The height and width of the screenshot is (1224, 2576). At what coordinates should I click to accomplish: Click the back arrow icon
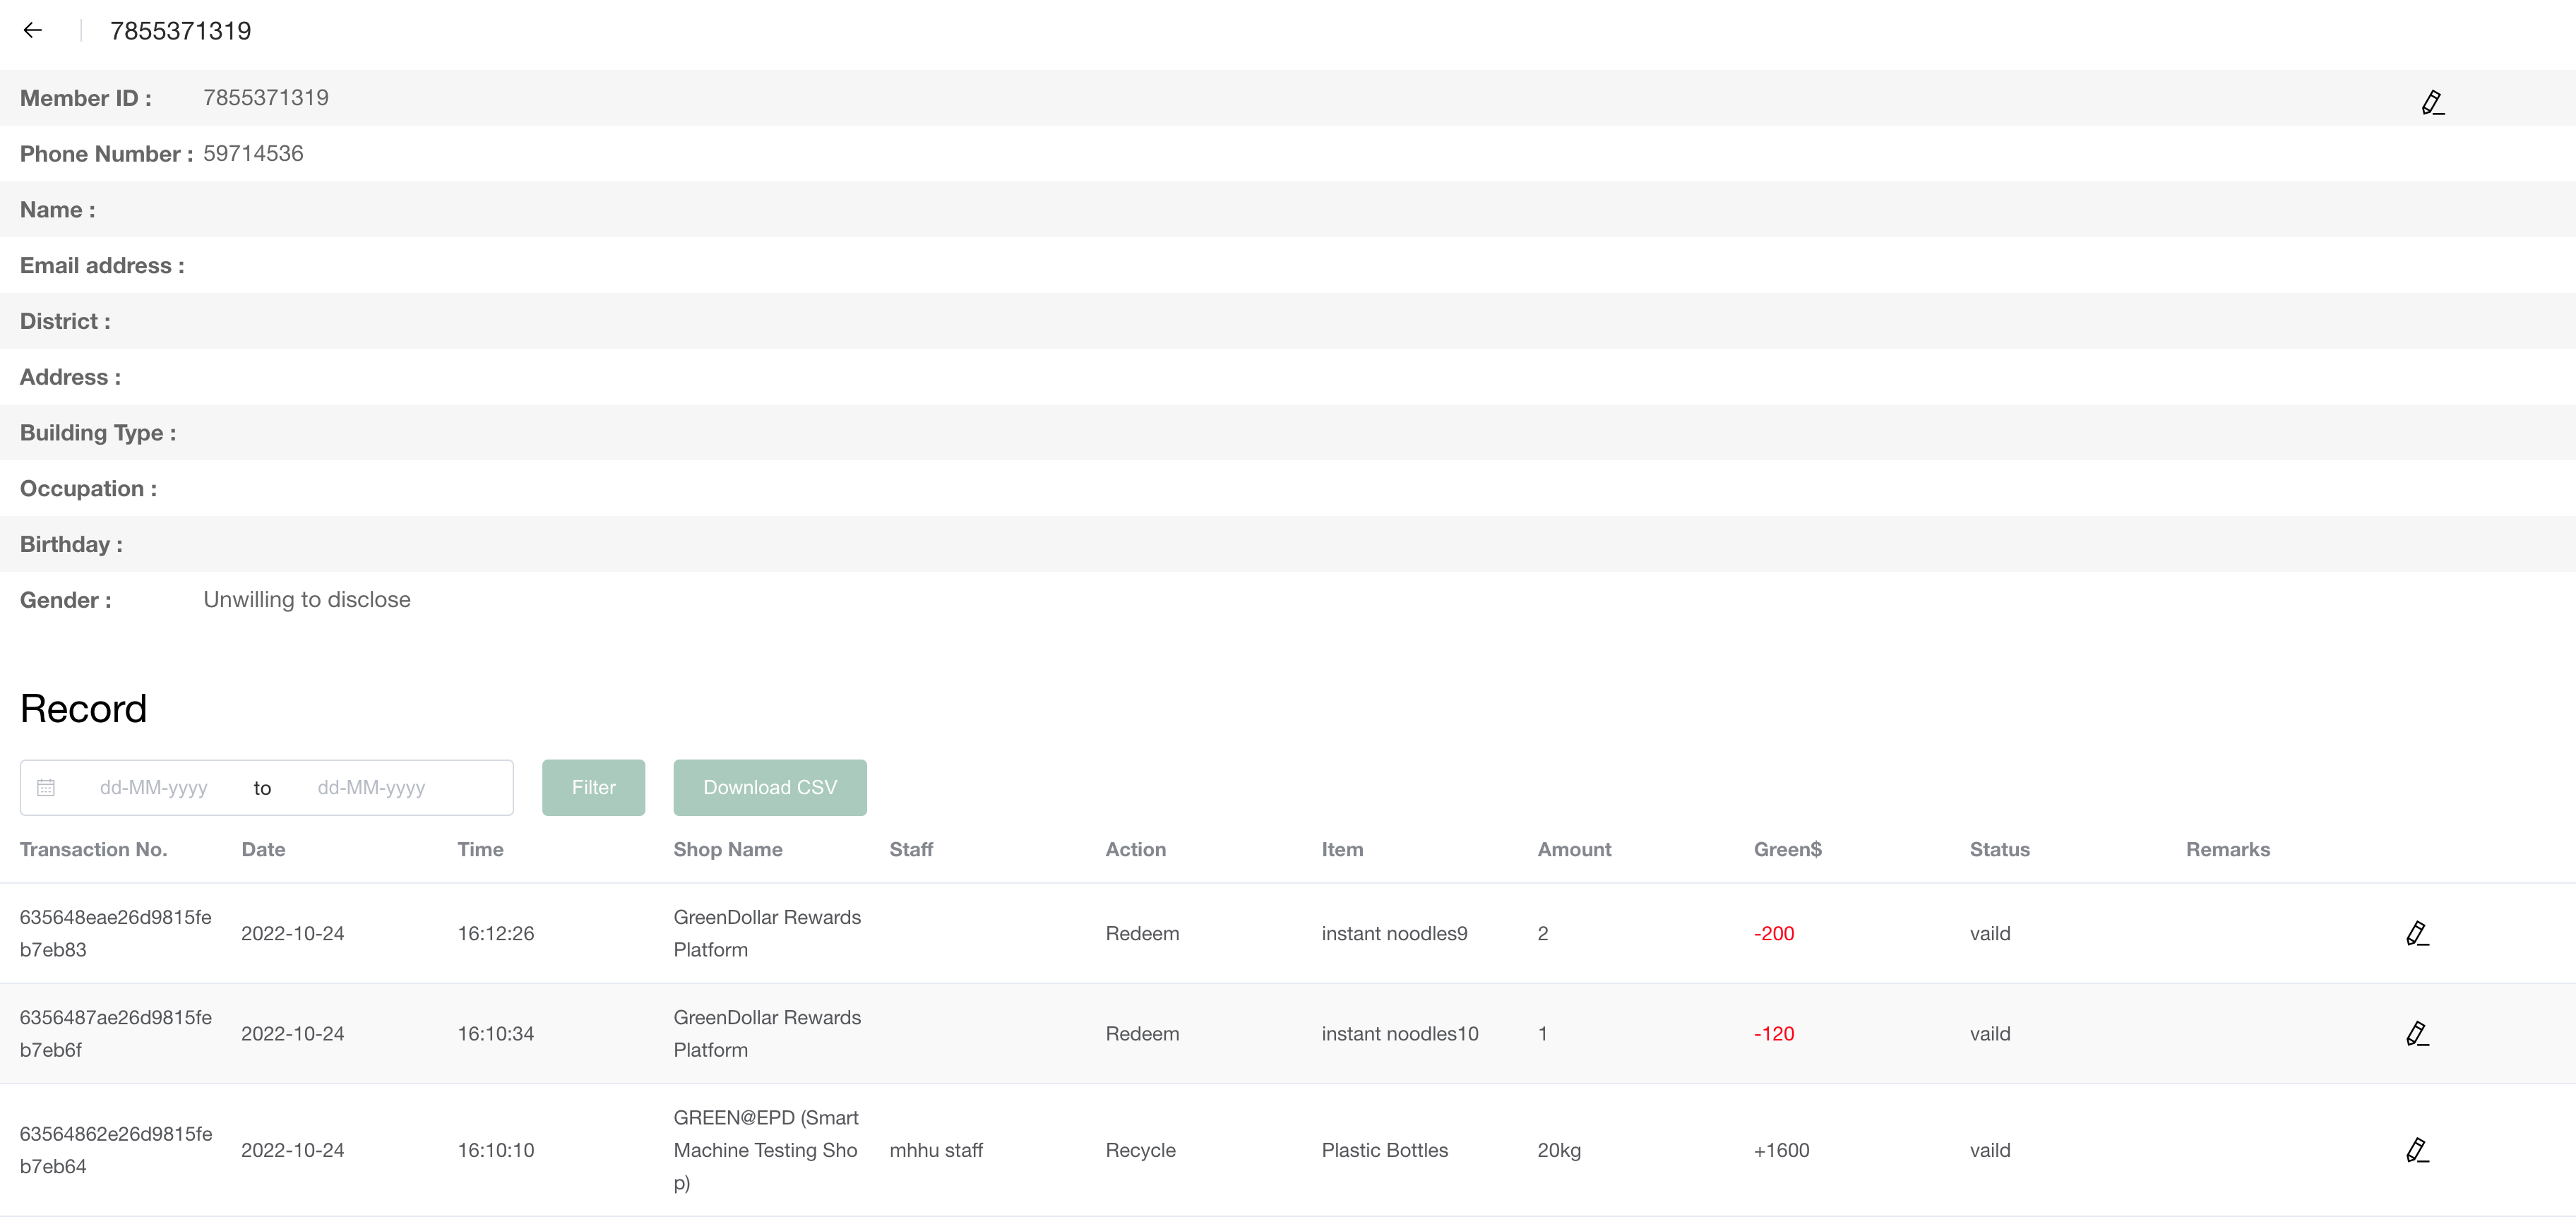pos(33,30)
